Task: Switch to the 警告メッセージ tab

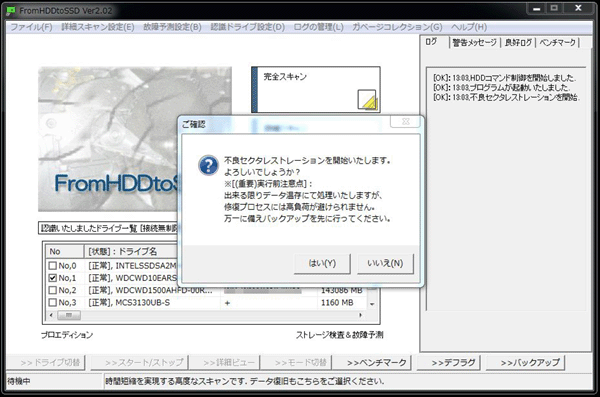Action: 474,42
